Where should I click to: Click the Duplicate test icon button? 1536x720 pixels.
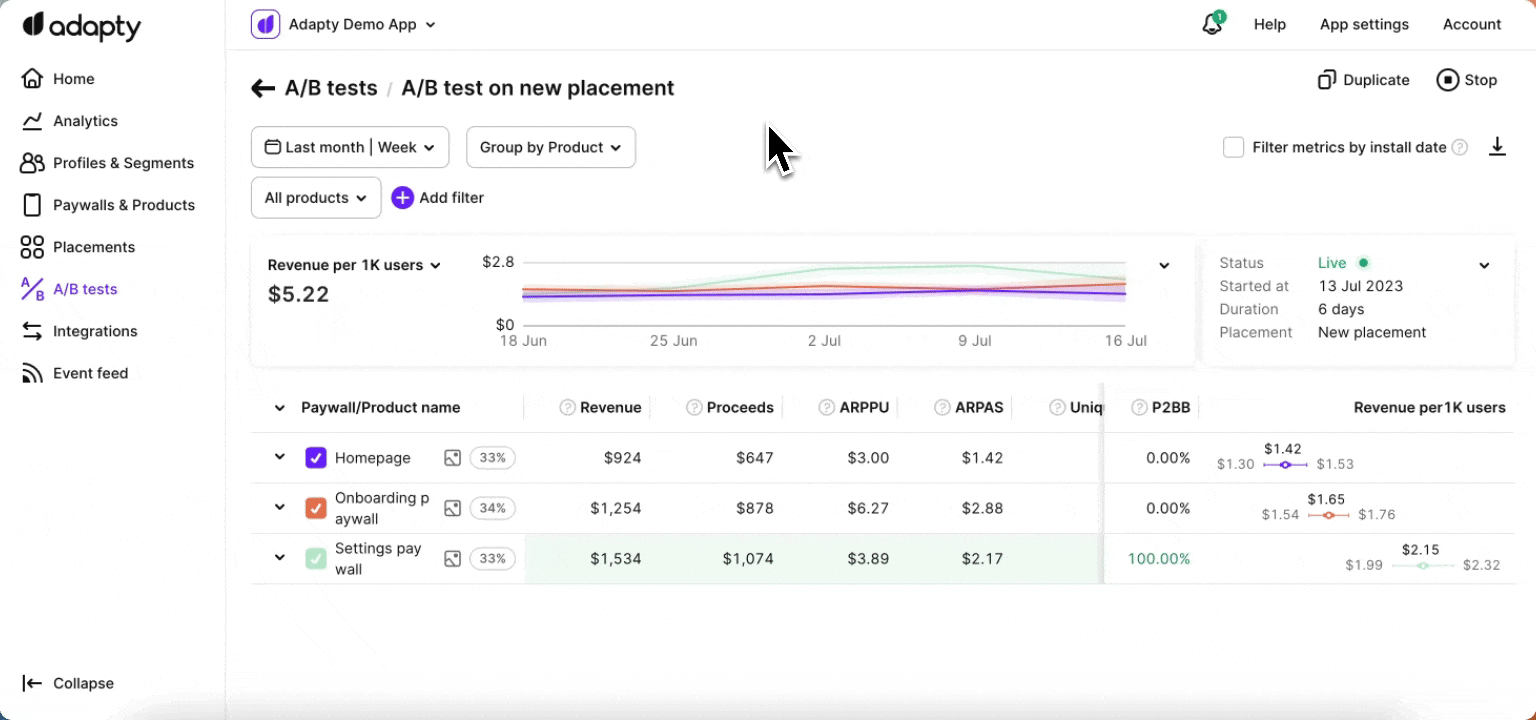click(1327, 80)
